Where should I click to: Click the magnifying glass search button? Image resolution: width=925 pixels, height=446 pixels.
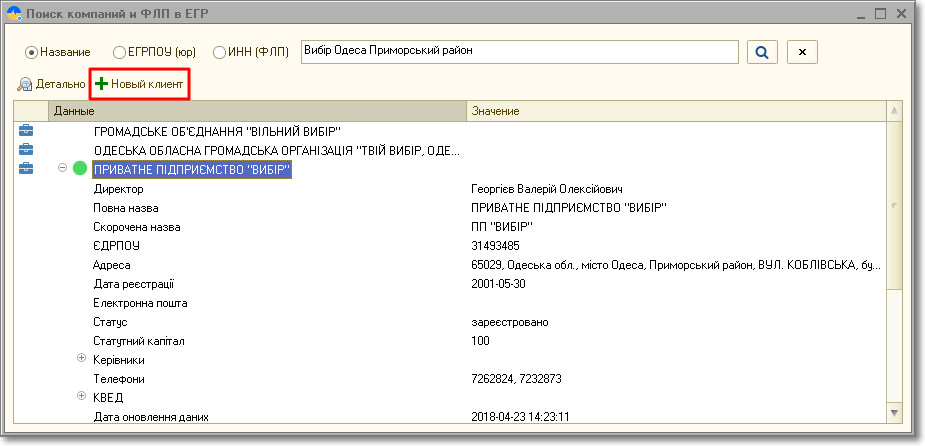point(762,52)
